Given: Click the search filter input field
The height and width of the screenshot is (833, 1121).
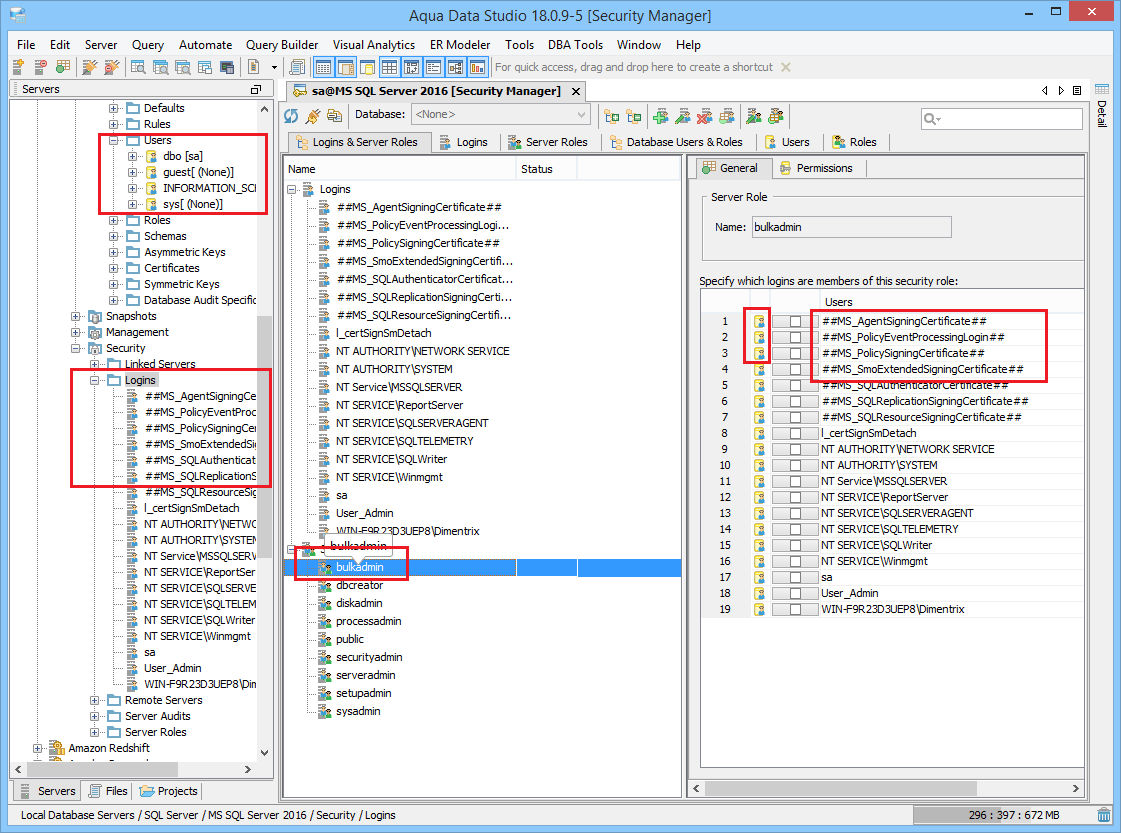Looking at the screenshot, I should click(x=1001, y=119).
